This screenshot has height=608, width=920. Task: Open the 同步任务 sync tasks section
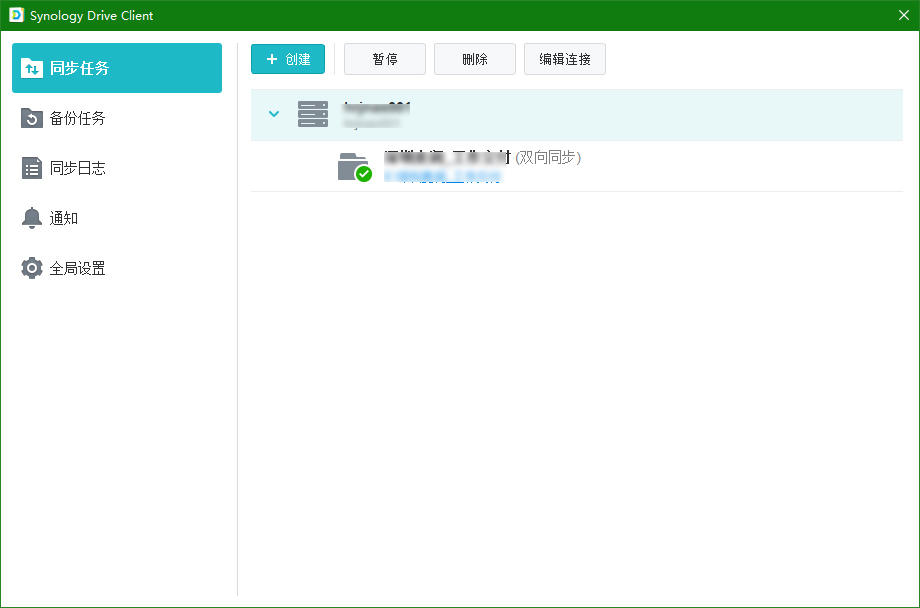pos(117,68)
